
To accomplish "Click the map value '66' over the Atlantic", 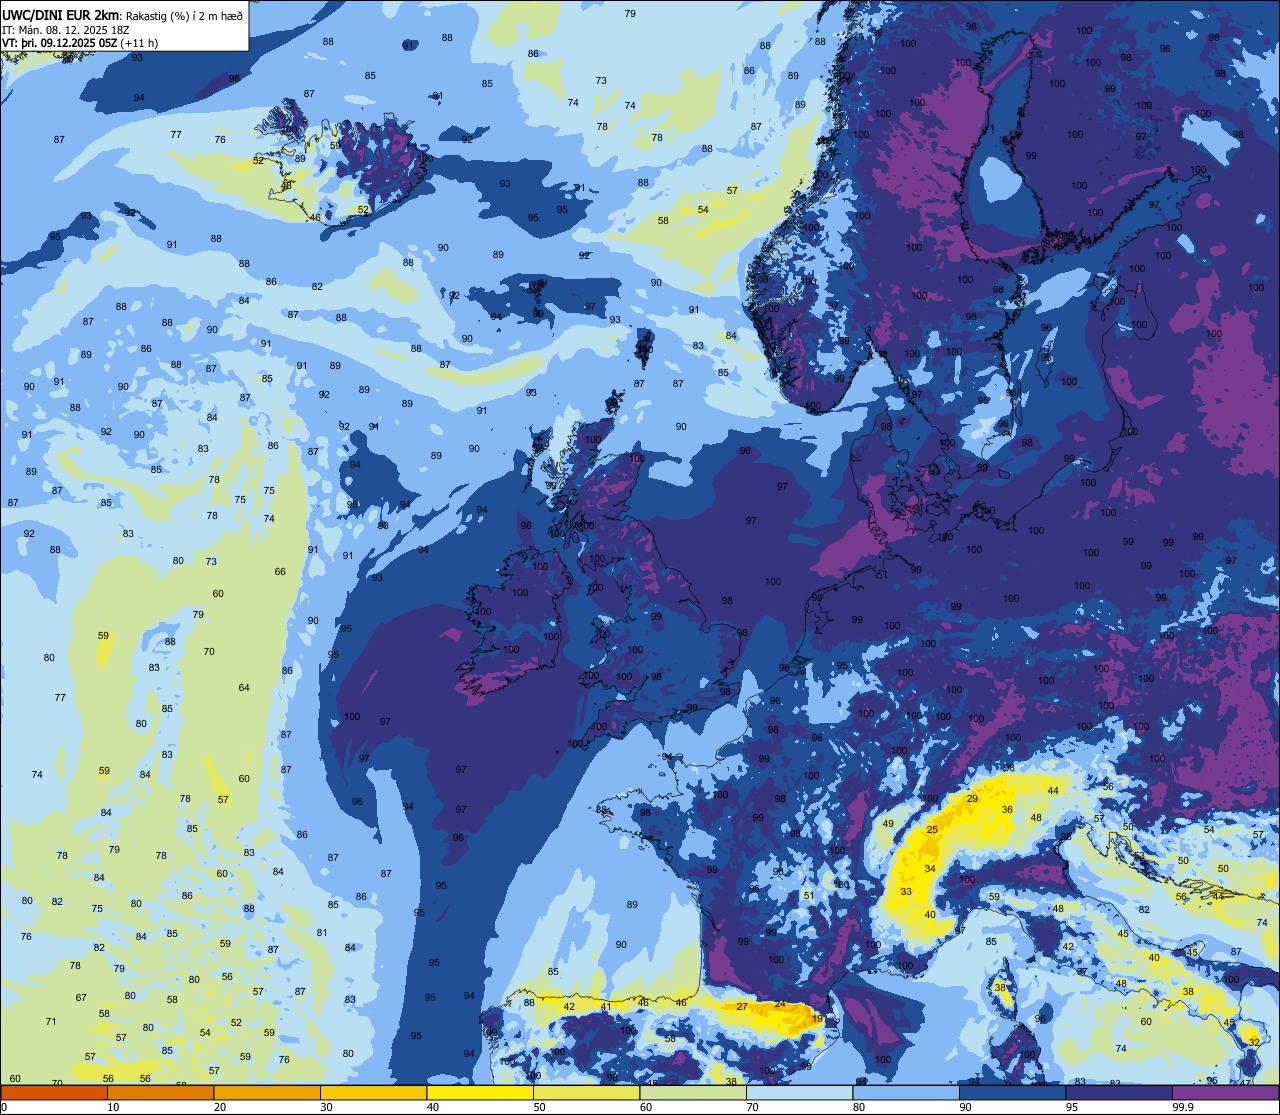I will [280, 572].
